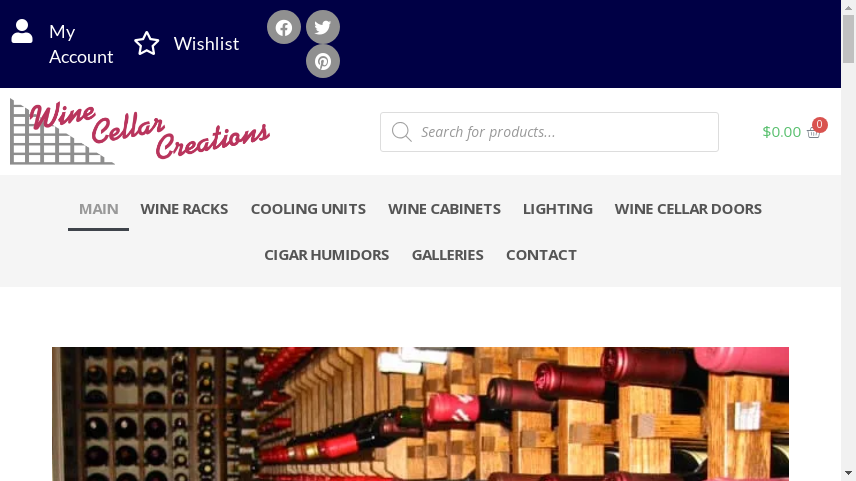Click the Search for products field
Viewport: 856px width, 481px height.
tap(549, 132)
